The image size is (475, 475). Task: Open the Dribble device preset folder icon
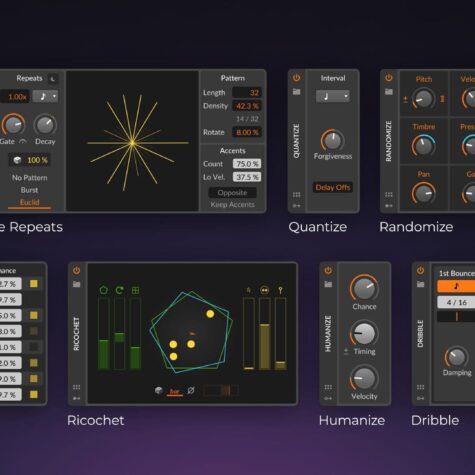420,284
